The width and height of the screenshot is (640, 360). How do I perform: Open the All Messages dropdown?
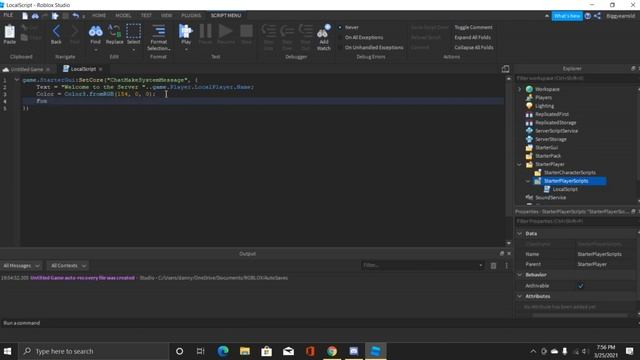click(x=21, y=266)
